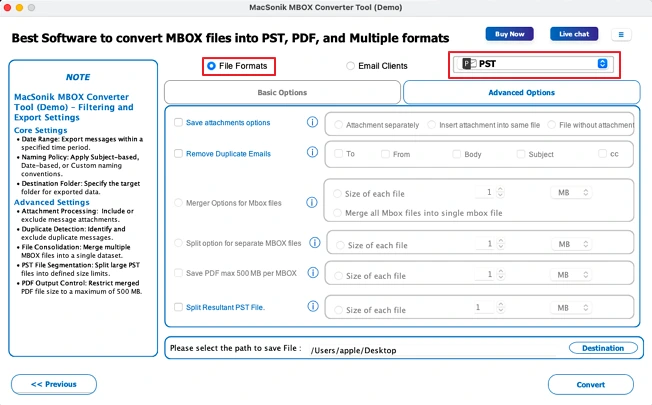The image size is (652, 405).
Task: Choose Attachment separately option
Action: tap(338, 125)
